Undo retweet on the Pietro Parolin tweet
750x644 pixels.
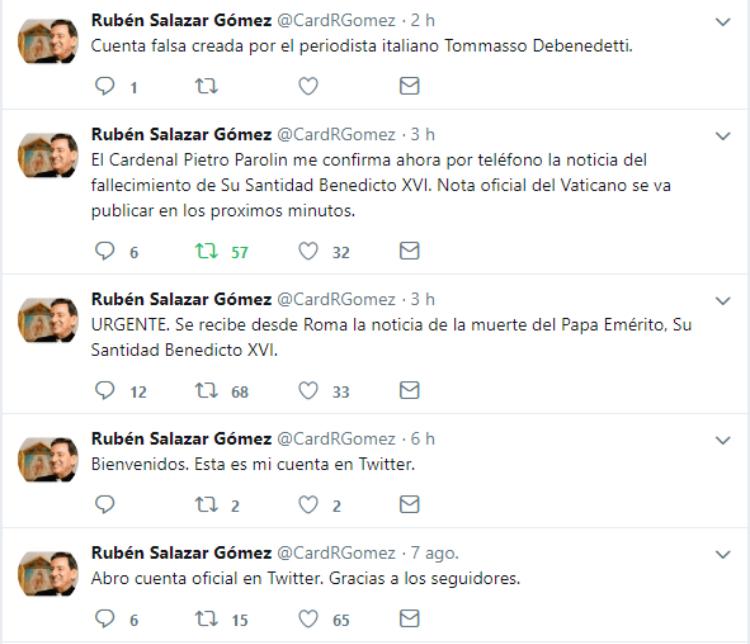click(206, 252)
